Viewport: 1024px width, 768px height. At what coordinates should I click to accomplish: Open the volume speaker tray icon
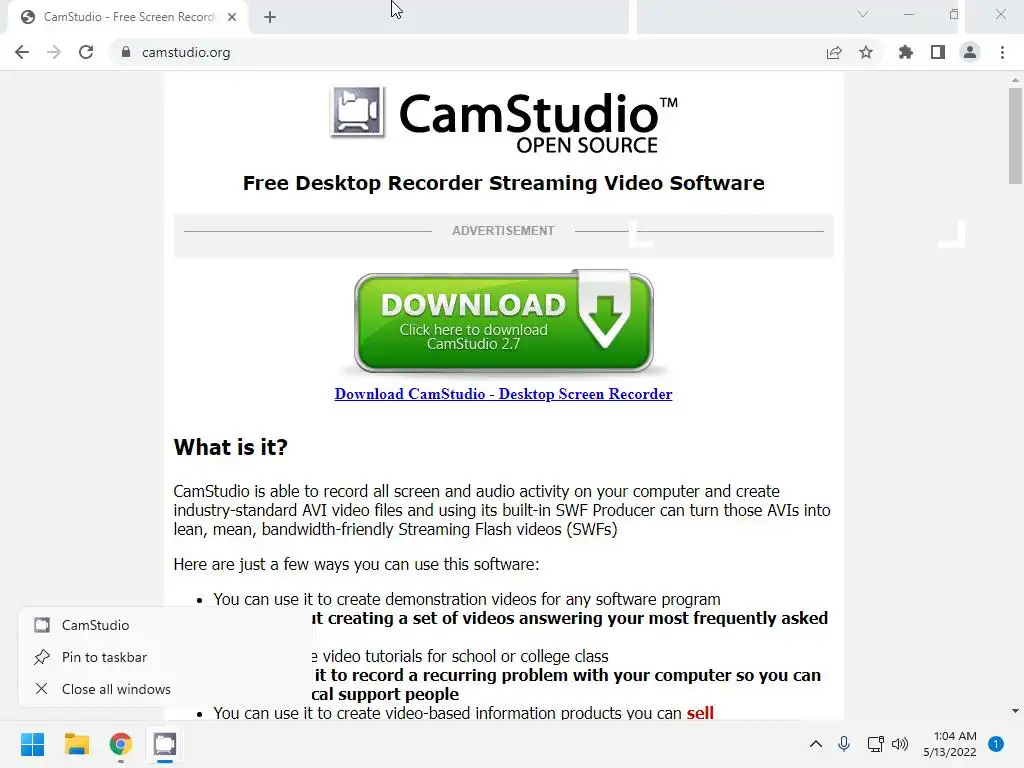[x=900, y=744]
